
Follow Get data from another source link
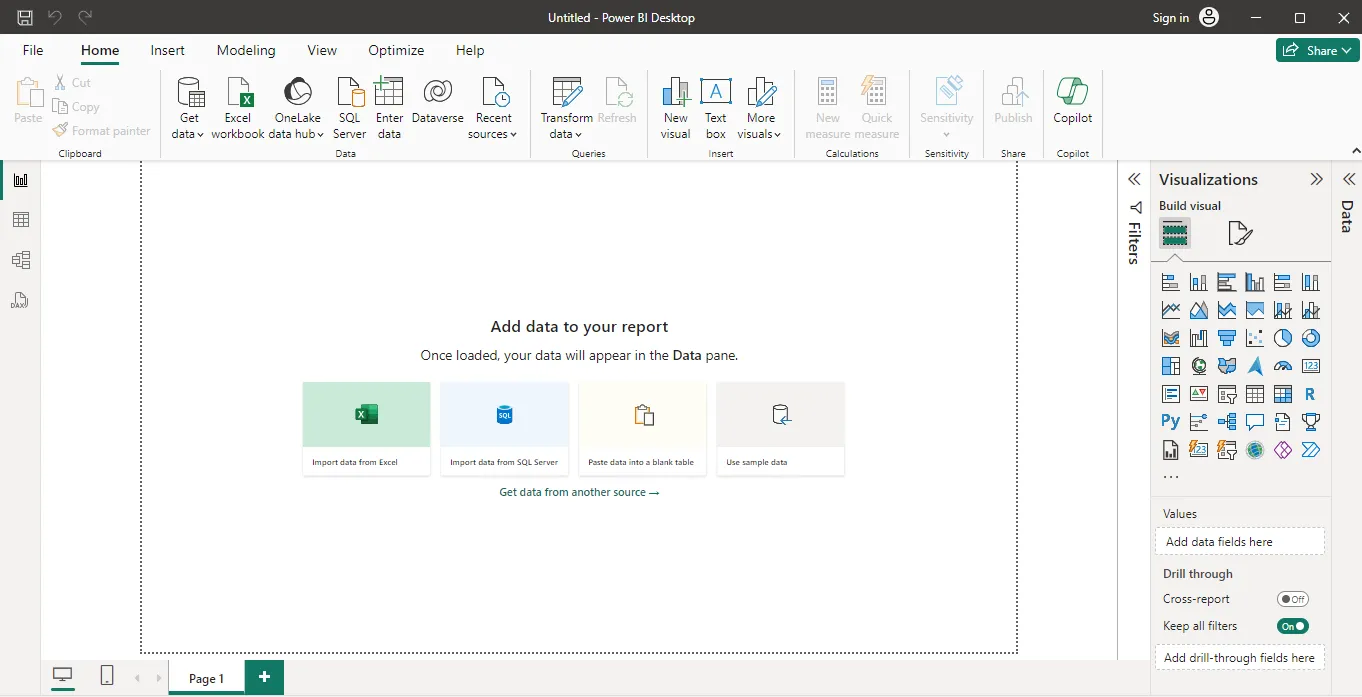[579, 492]
